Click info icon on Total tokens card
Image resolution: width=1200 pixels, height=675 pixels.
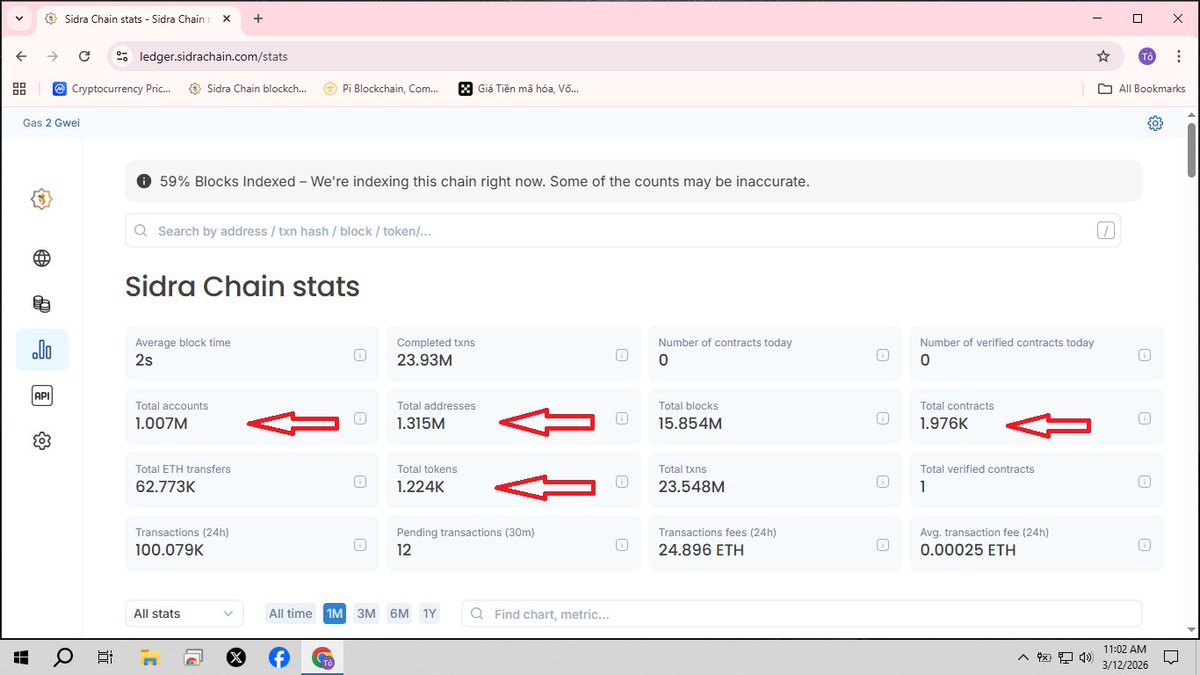coord(622,482)
